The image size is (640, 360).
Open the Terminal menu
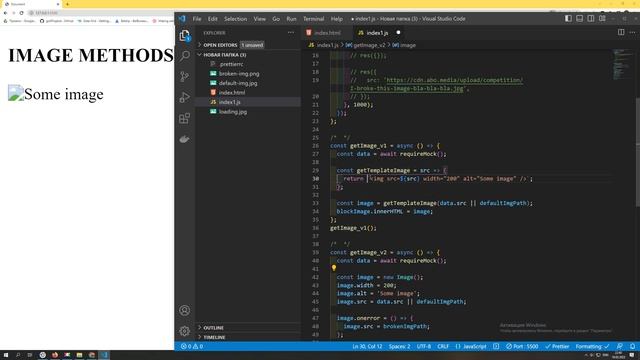313,19
